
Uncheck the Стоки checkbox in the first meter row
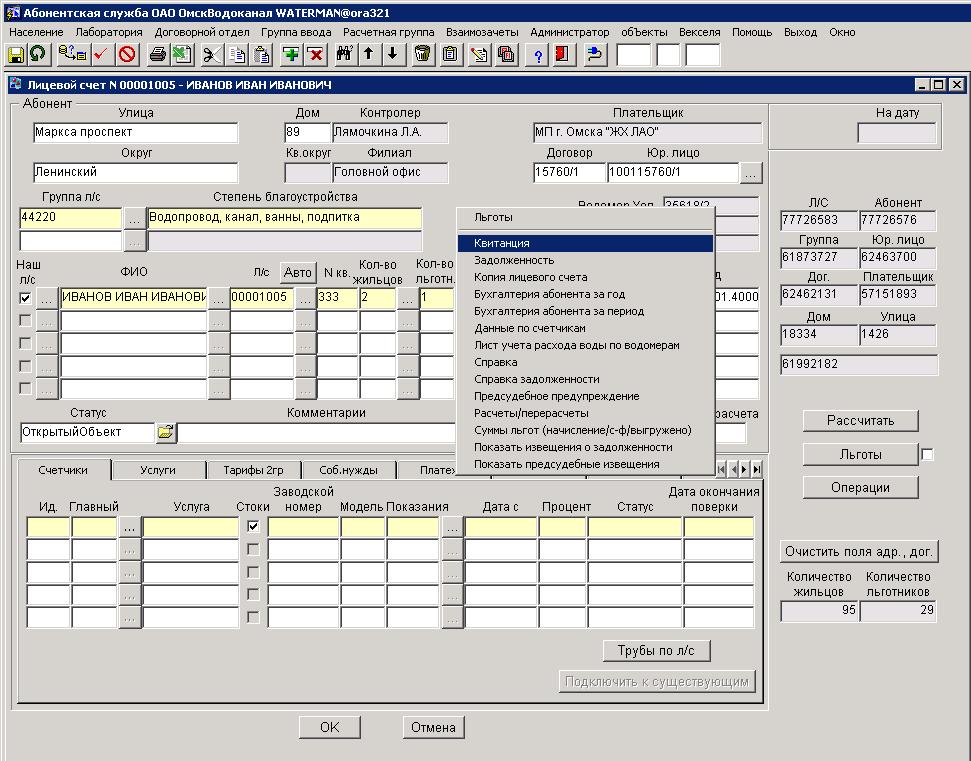click(x=253, y=526)
